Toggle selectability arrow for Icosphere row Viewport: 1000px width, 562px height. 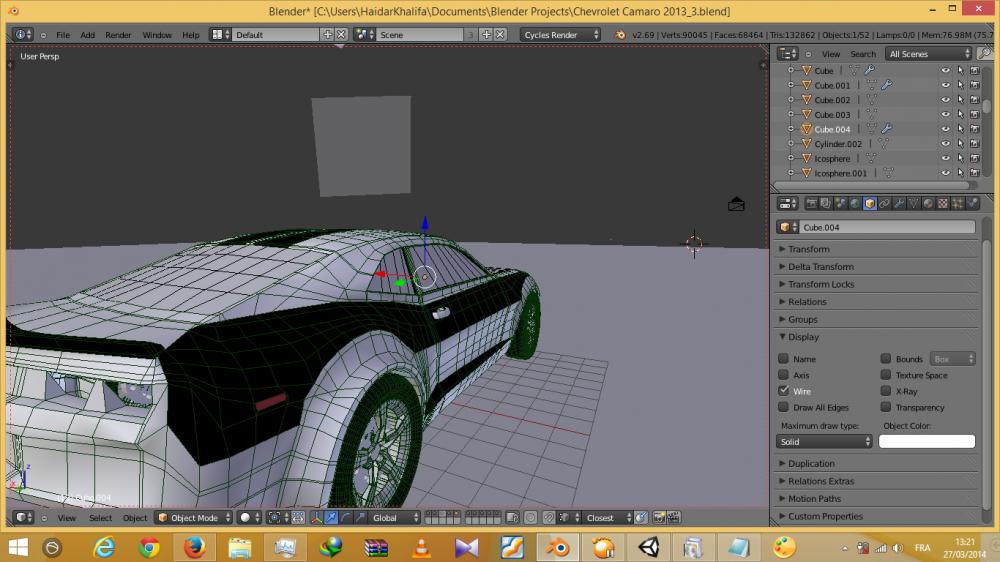(x=960, y=158)
